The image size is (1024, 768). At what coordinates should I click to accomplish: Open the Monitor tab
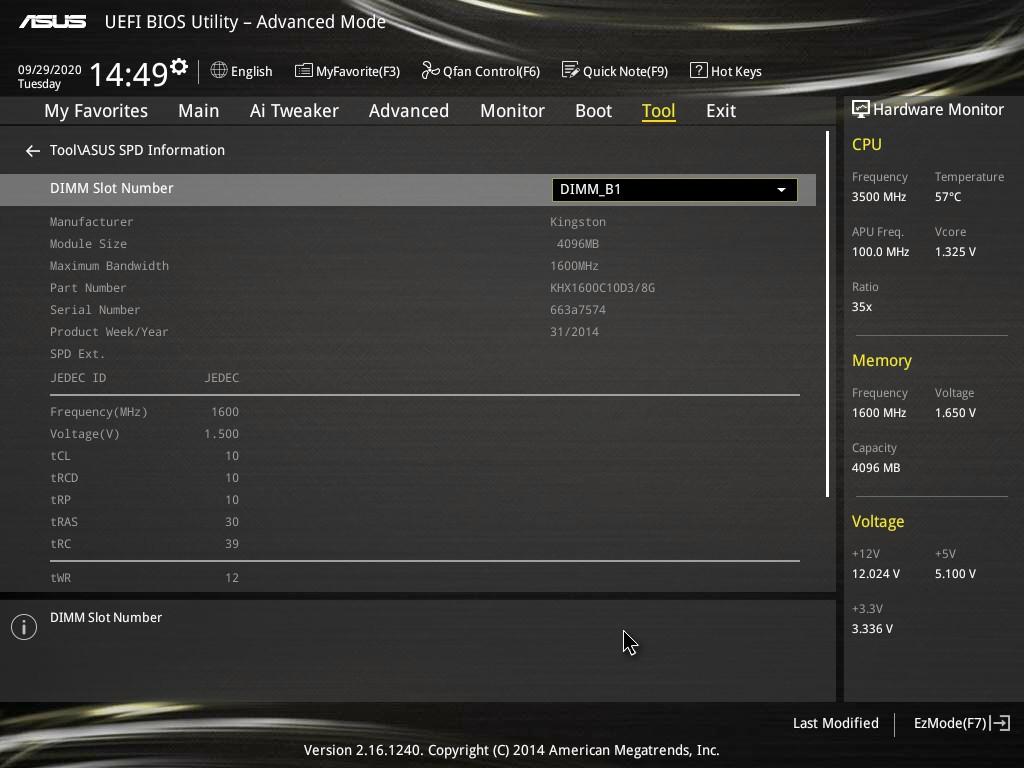512,111
